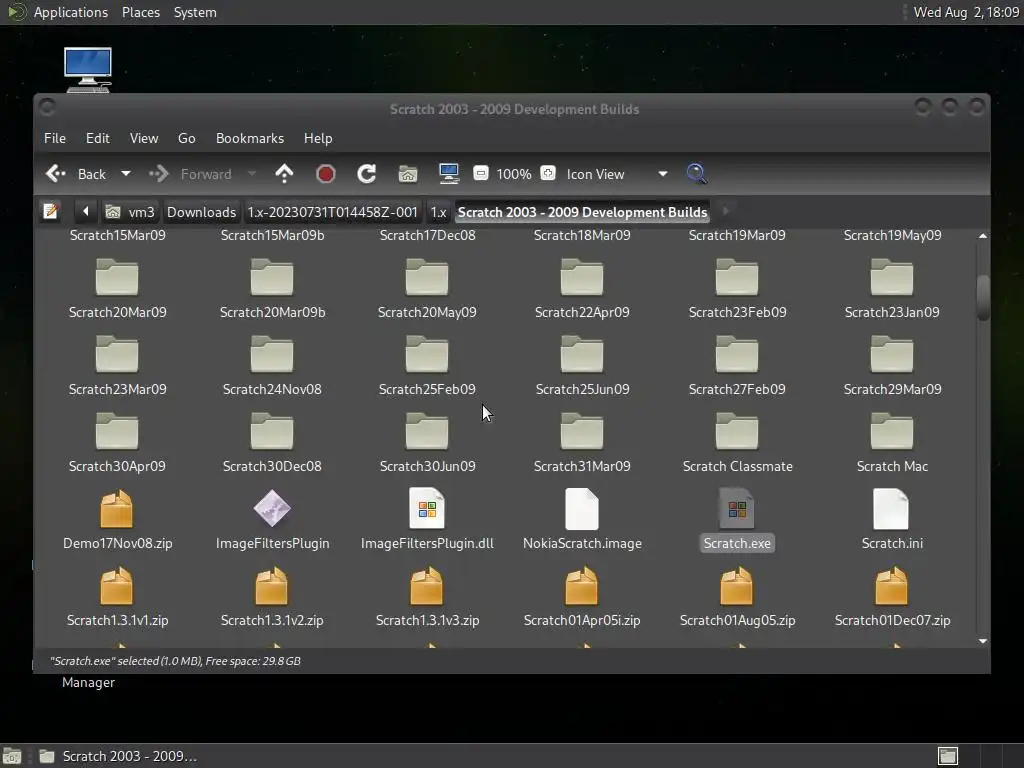This screenshot has width=1024, height=768.
Task: Click the Scratch30Jun09 folder label
Action: (x=428, y=466)
